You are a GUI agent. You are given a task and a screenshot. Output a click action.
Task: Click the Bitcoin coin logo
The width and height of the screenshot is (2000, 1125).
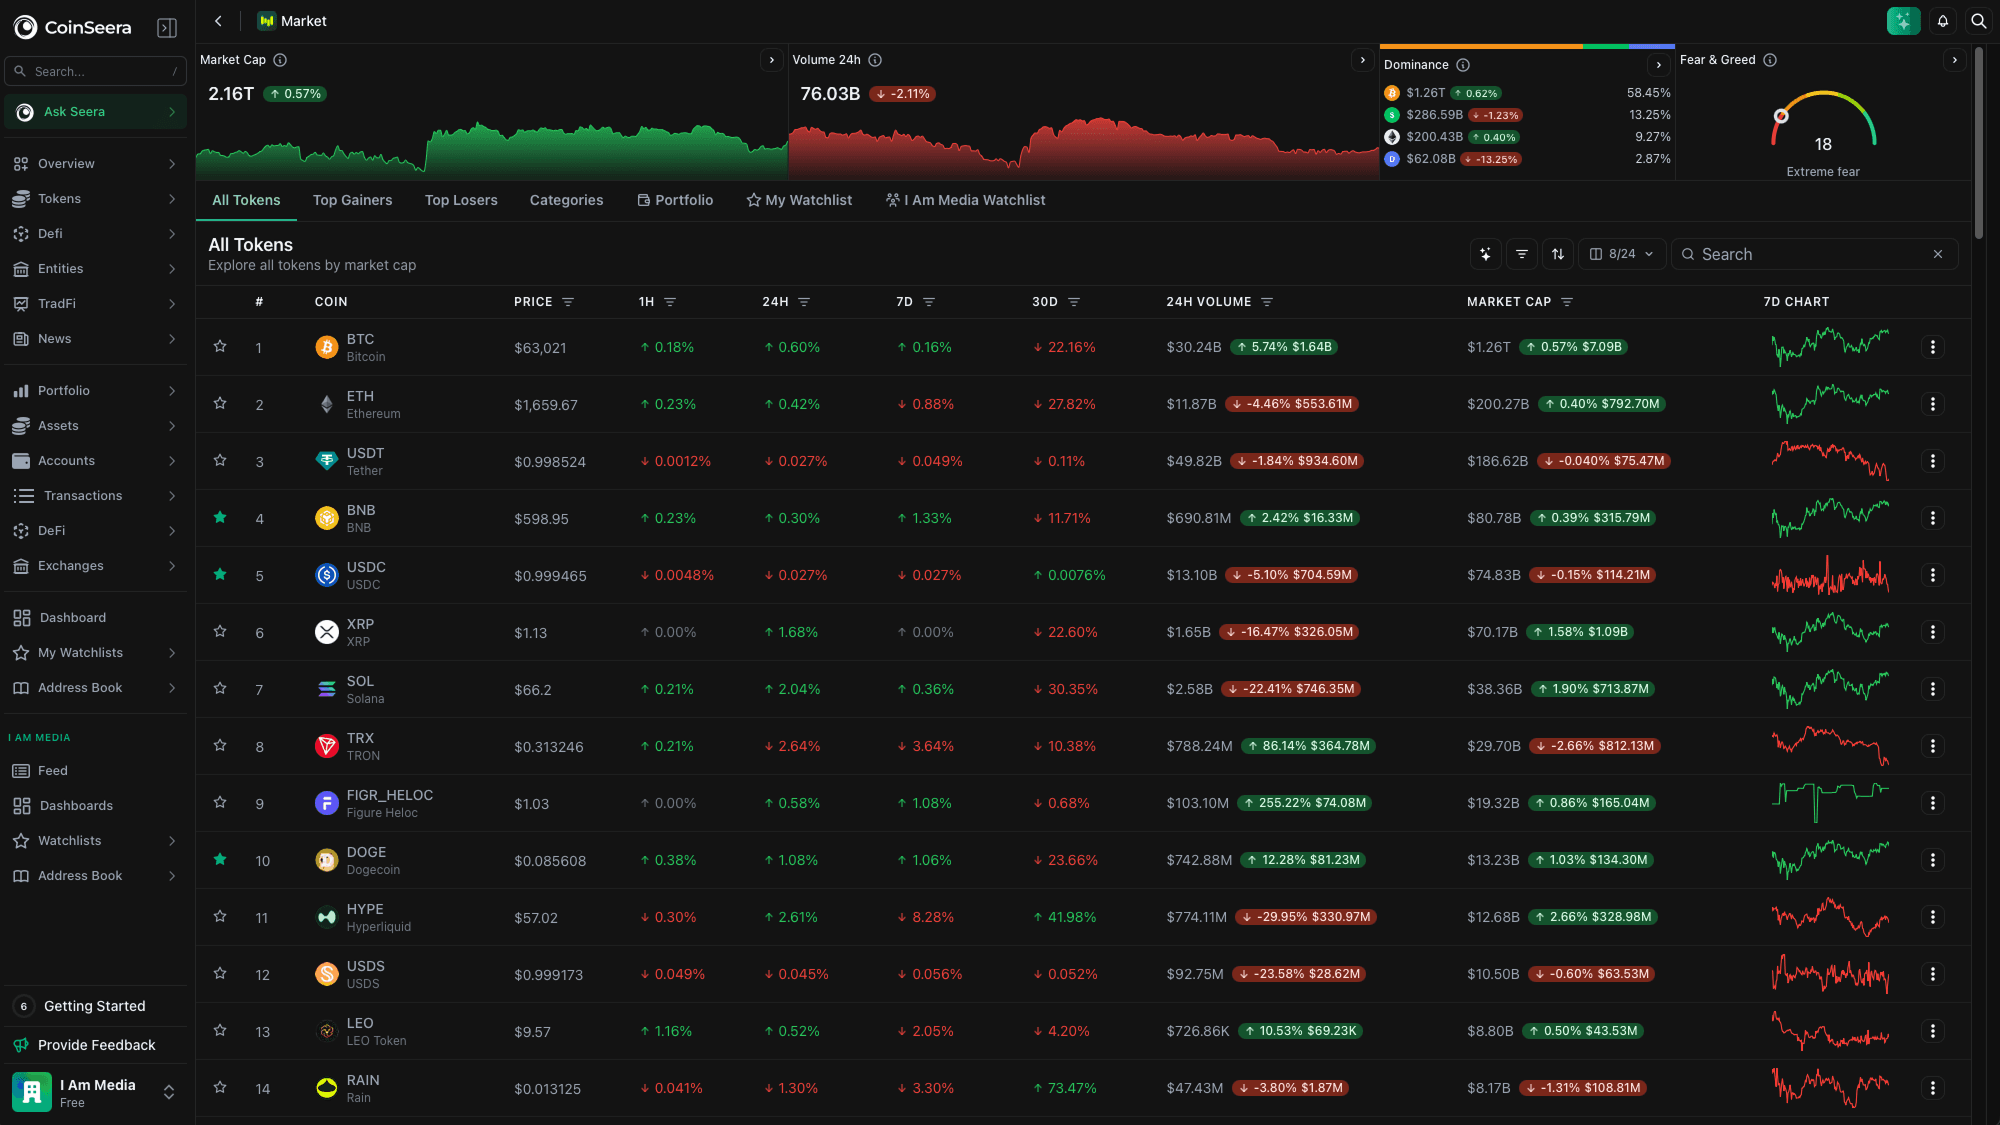point(326,347)
